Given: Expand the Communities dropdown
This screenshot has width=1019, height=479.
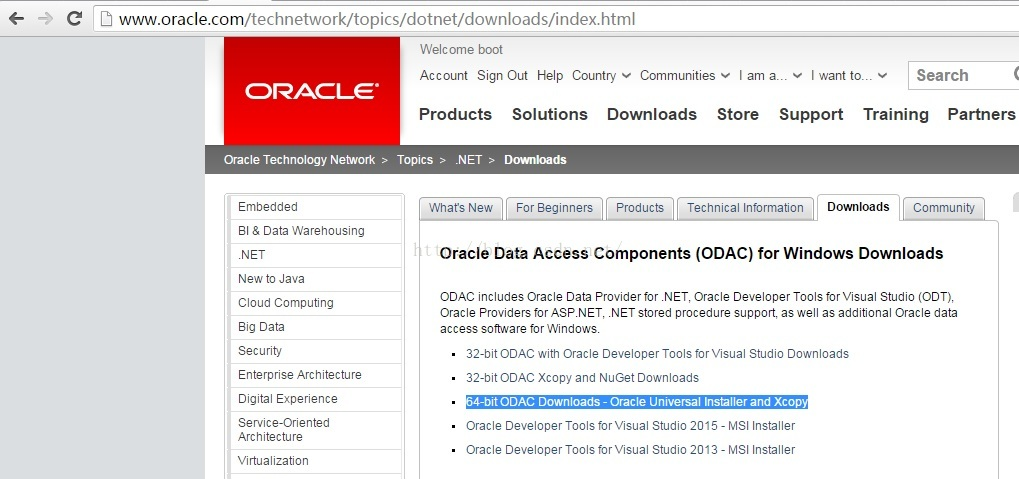Looking at the screenshot, I should pos(685,75).
